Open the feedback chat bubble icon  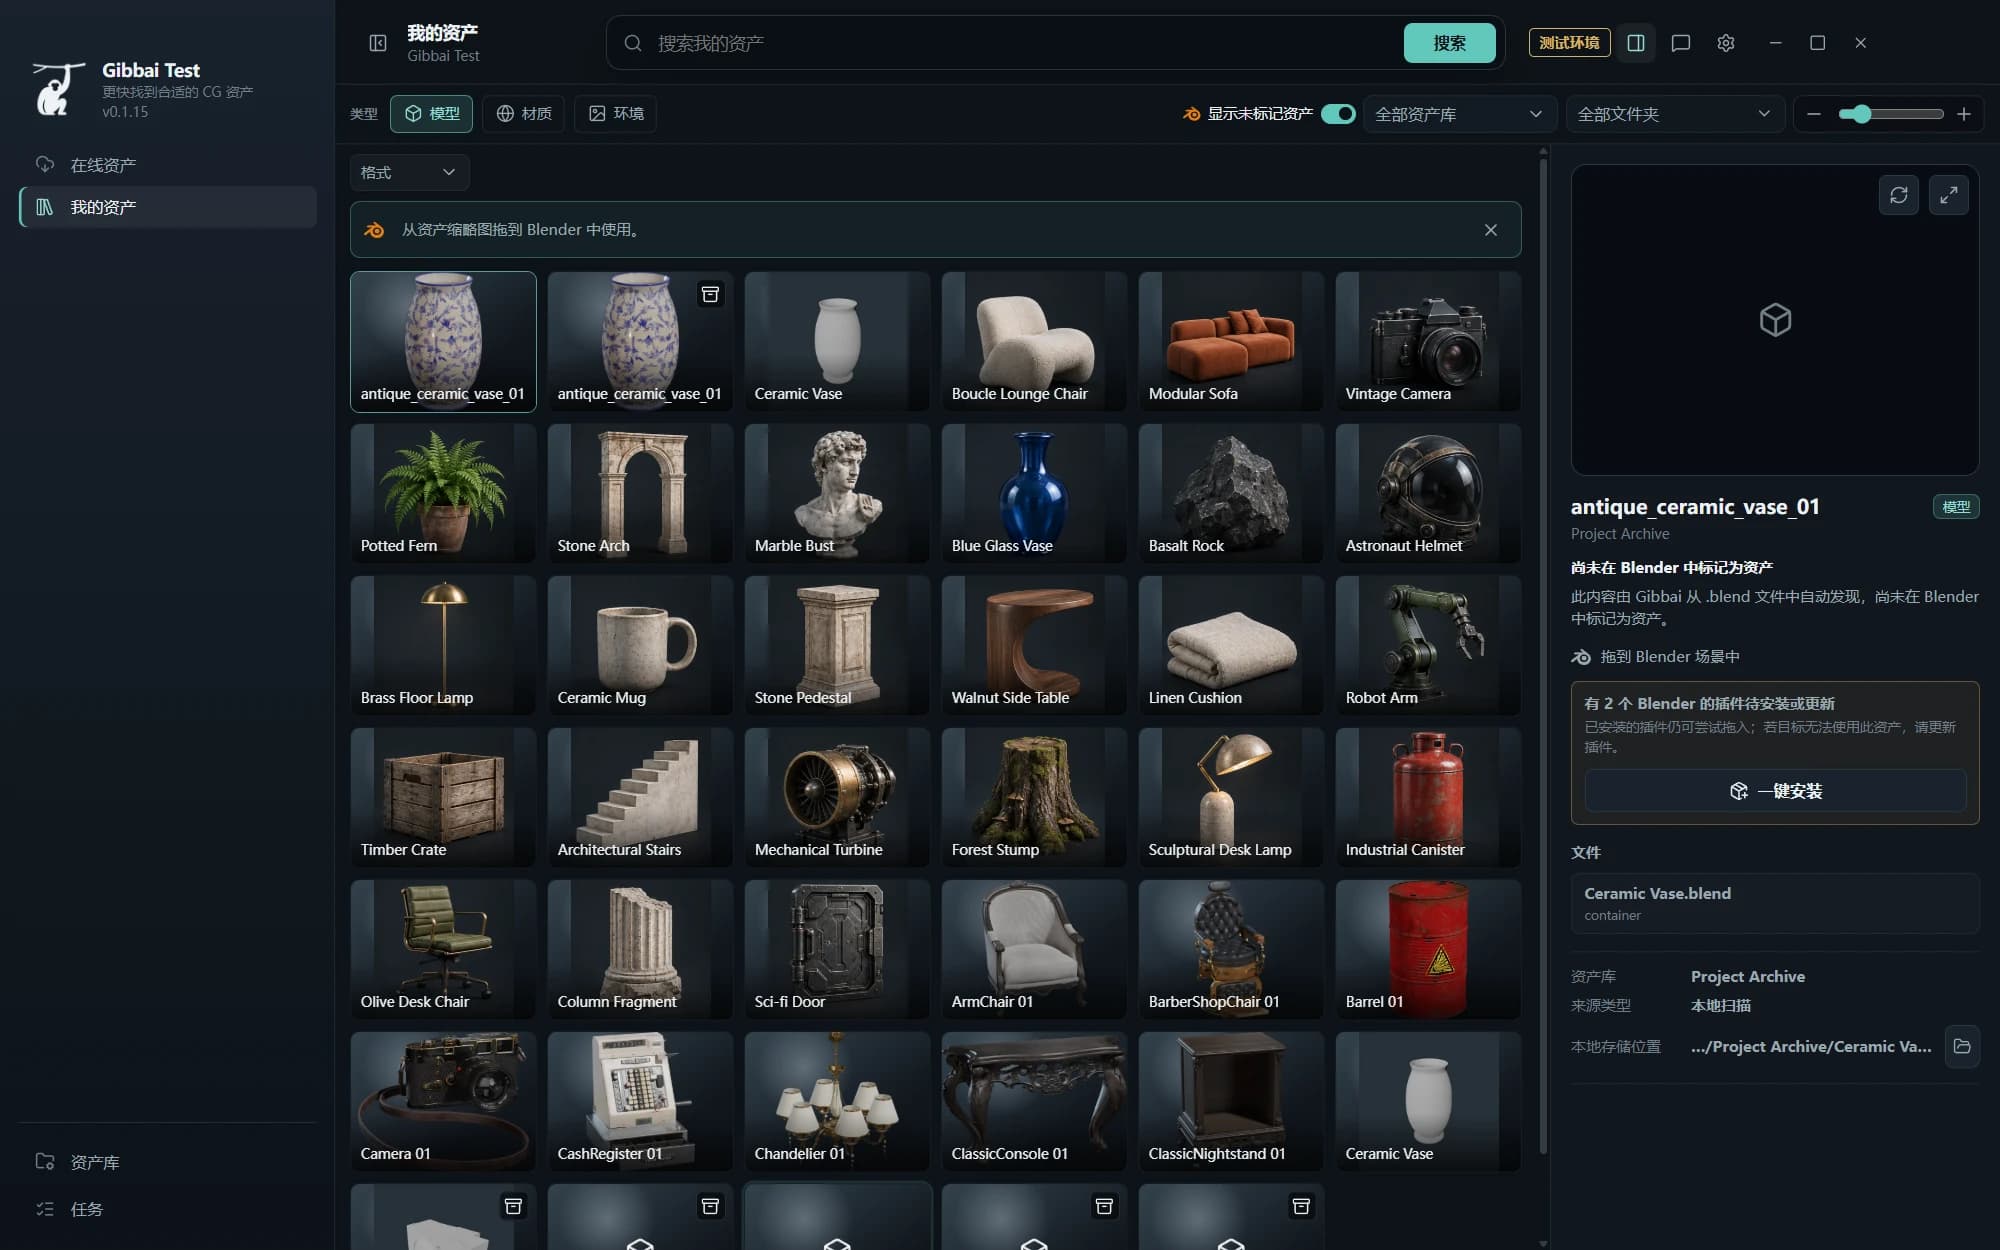pyautogui.click(x=1681, y=43)
